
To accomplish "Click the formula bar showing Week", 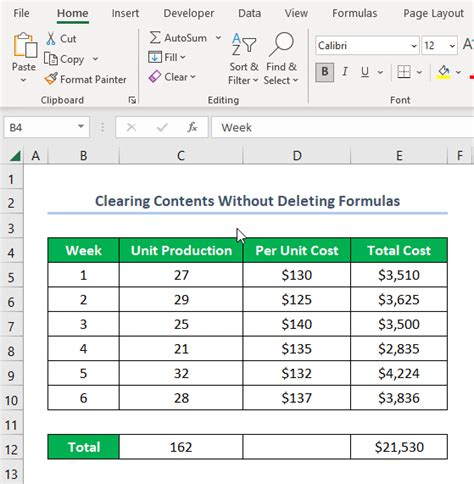I will click(343, 127).
